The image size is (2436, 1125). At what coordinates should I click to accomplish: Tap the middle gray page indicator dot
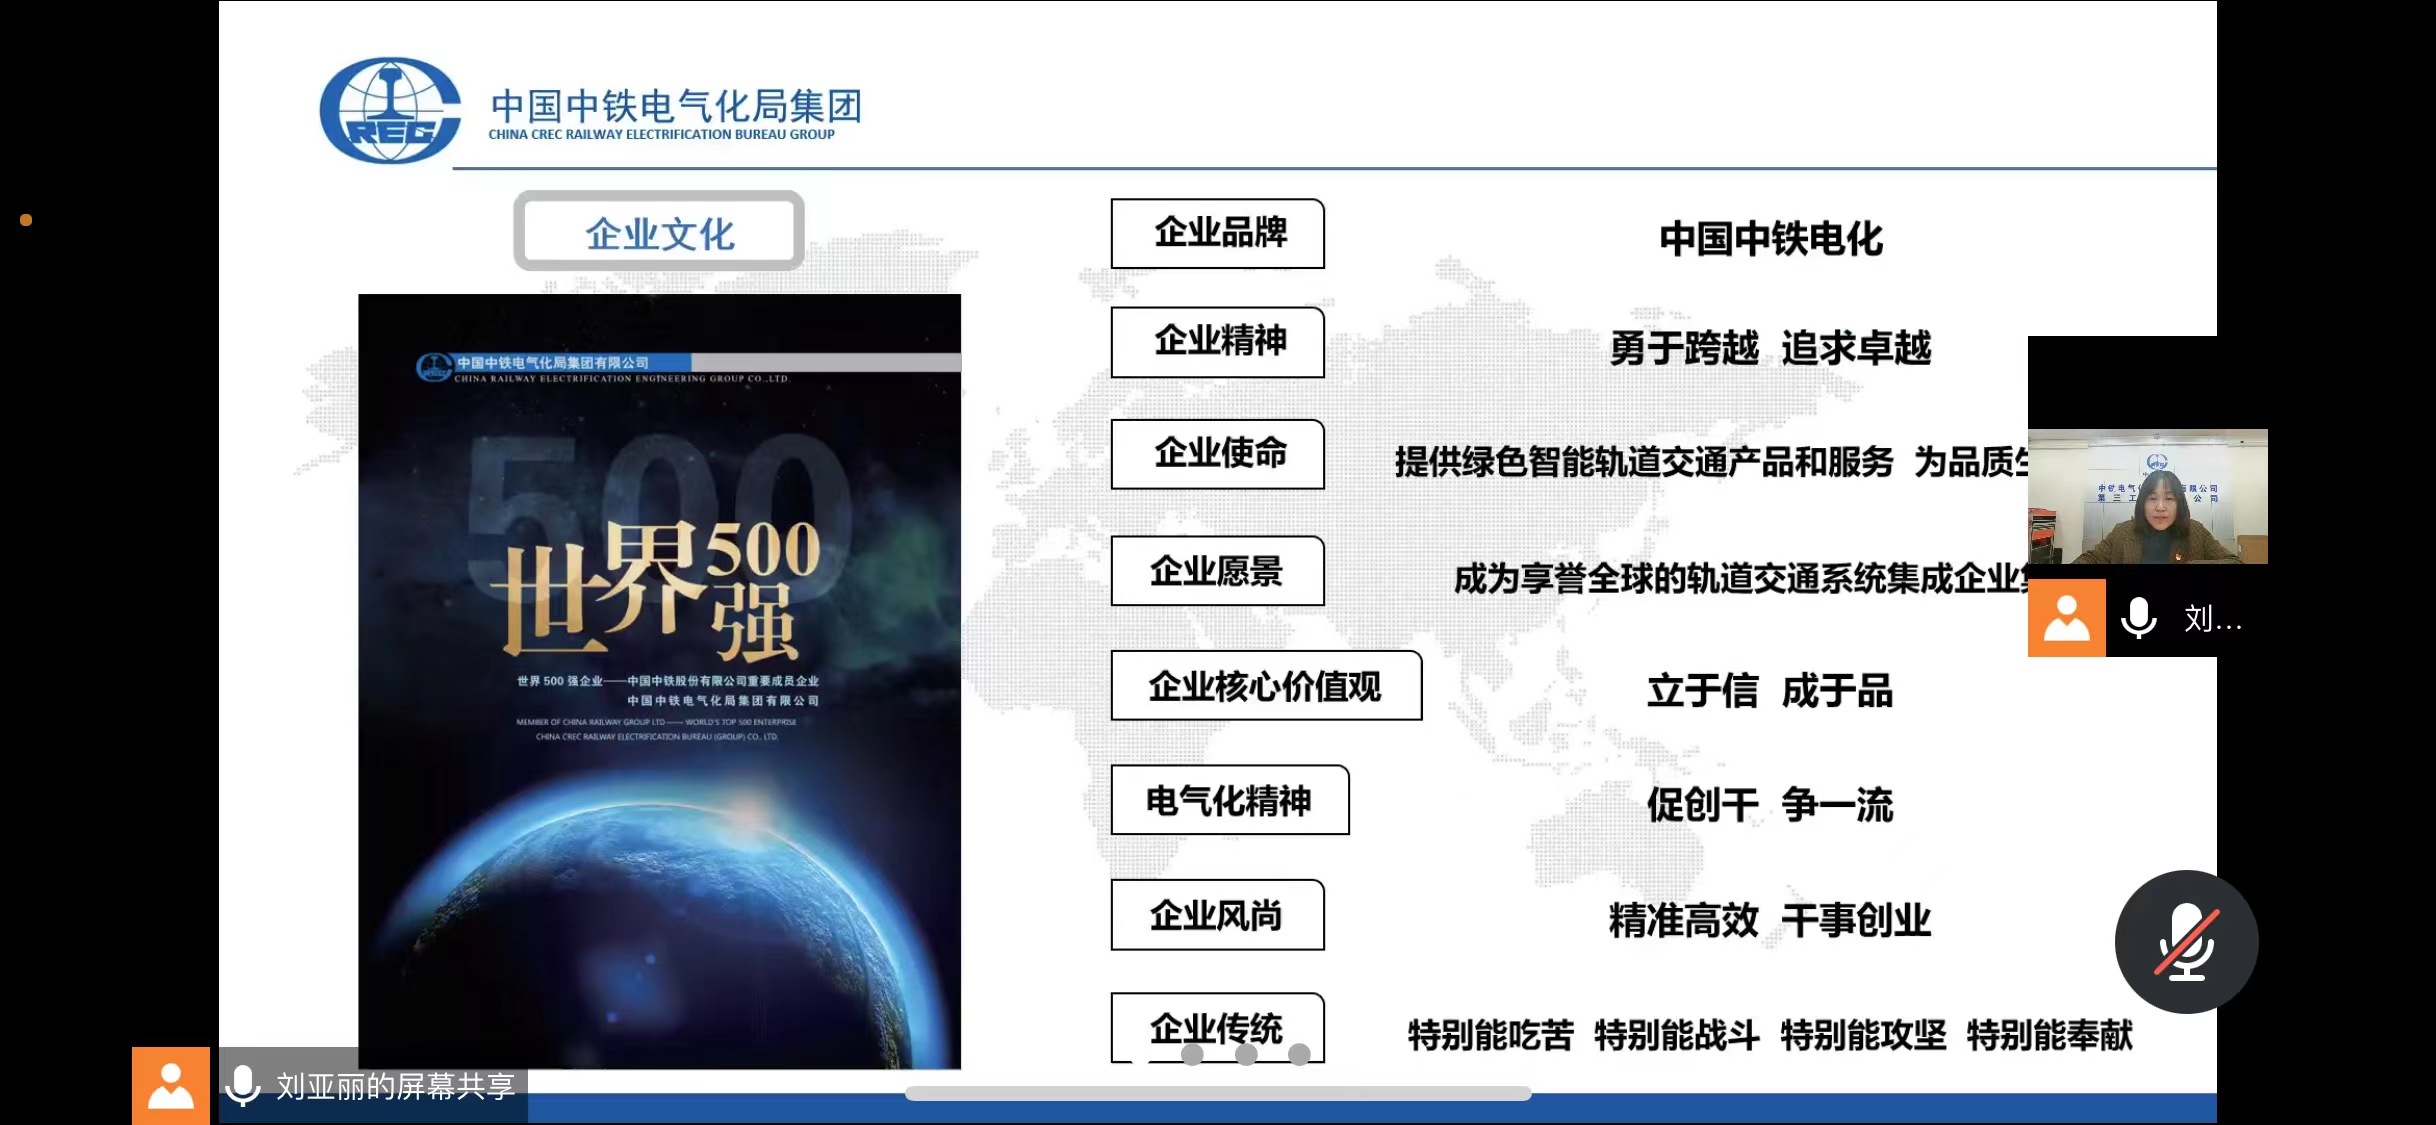1246,1054
